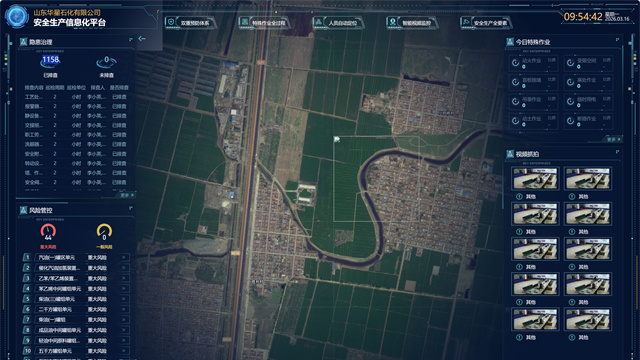Select risk item 7 柴油(一)罐组
This screenshot has height=360, width=640.
tap(76, 320)
